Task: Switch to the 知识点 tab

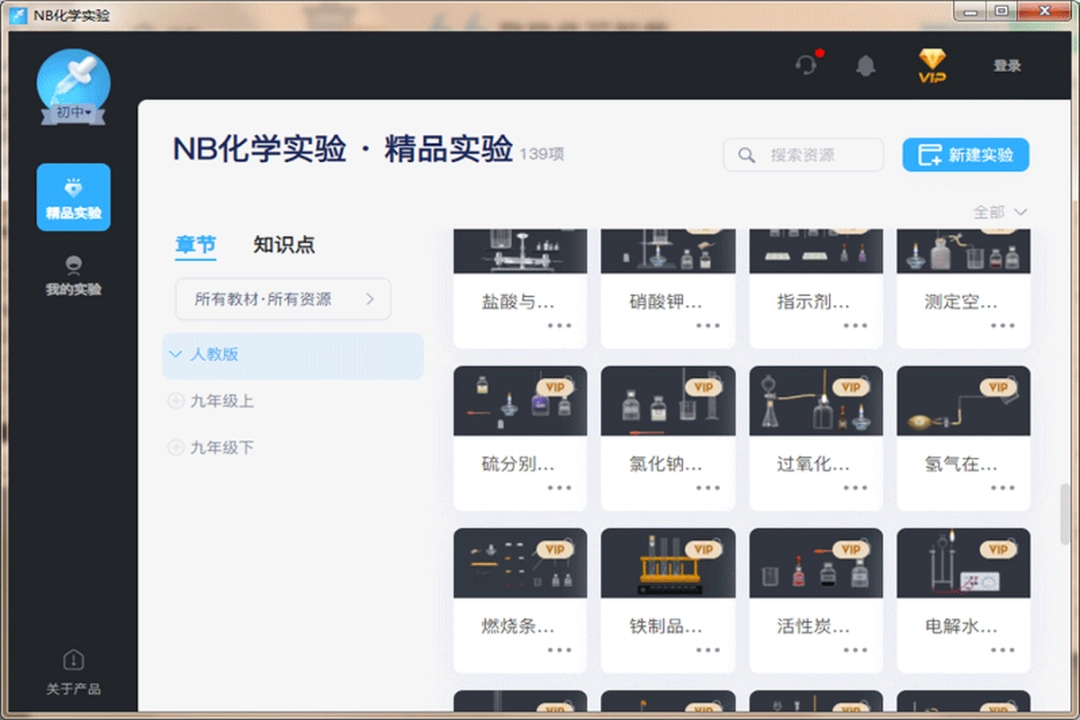Action: pos(283,245)
